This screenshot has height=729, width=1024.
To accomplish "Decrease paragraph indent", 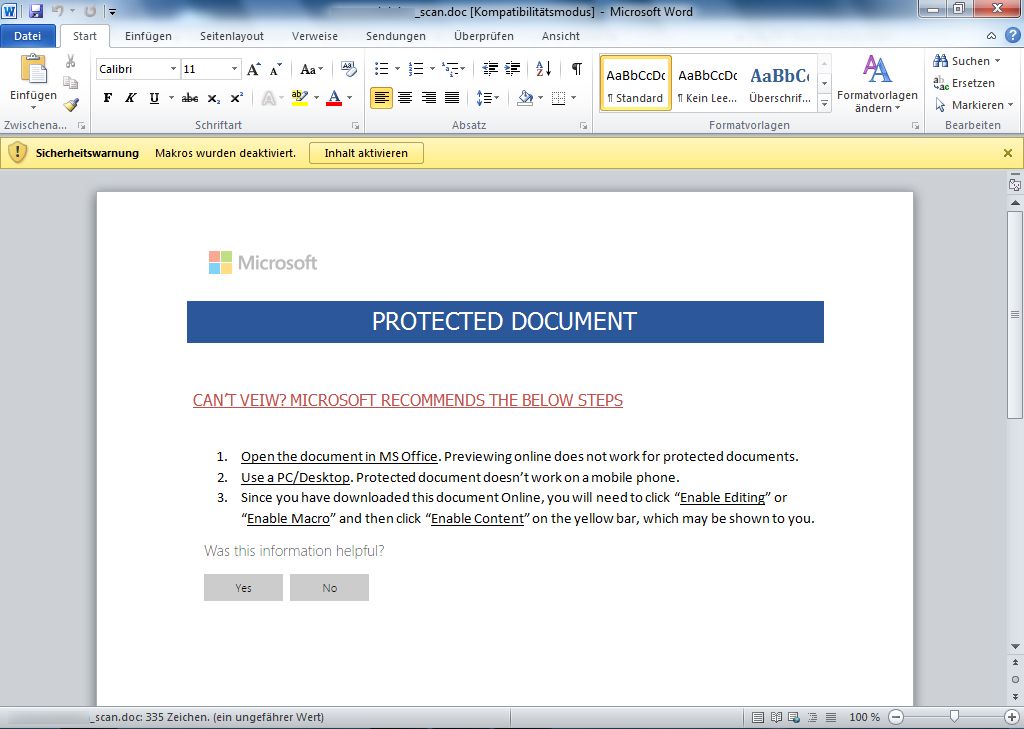I will [490, 69].
